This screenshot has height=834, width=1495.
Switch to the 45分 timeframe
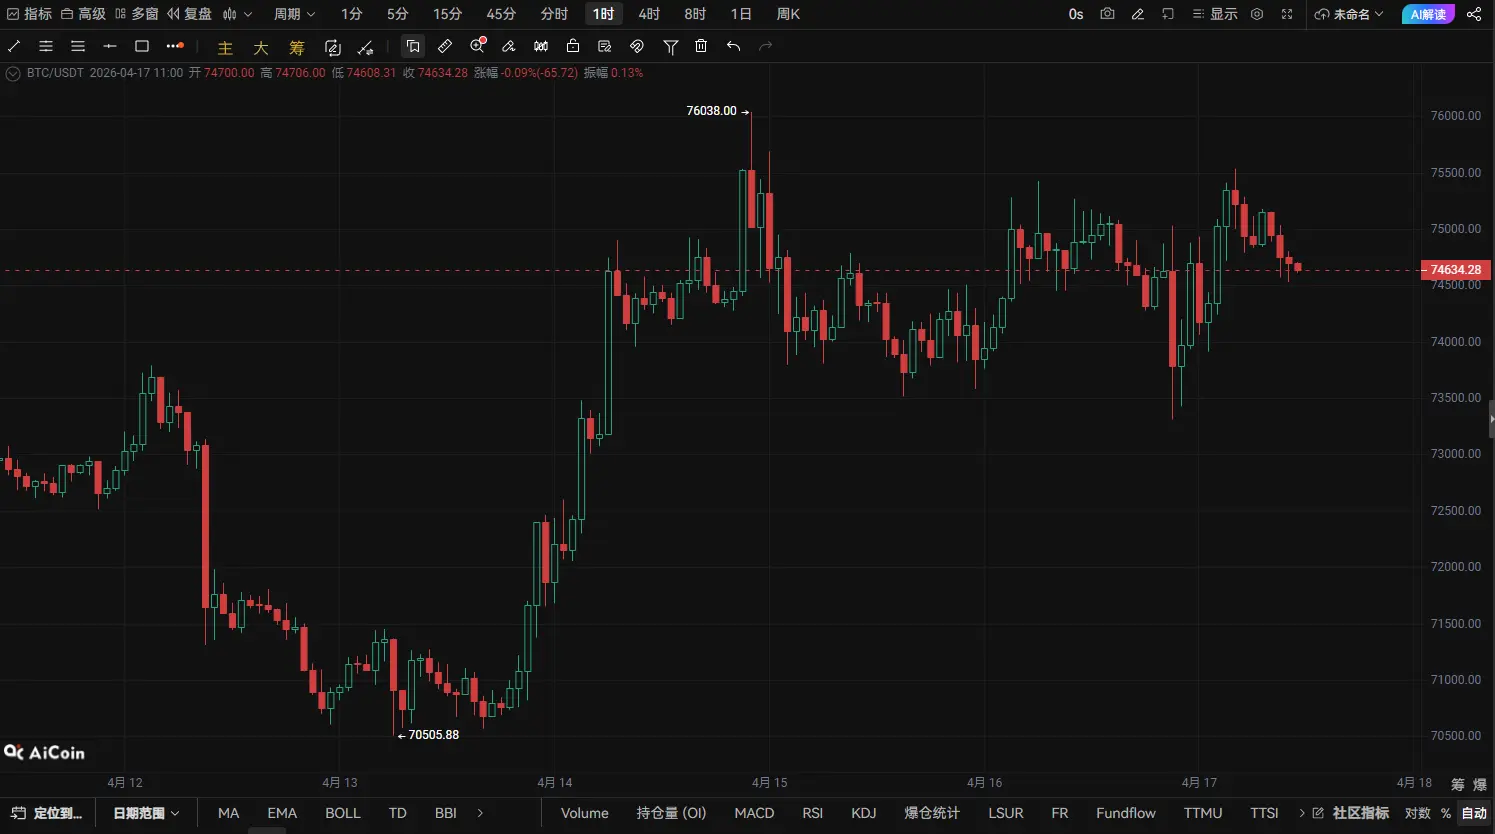tap(501, 14)
